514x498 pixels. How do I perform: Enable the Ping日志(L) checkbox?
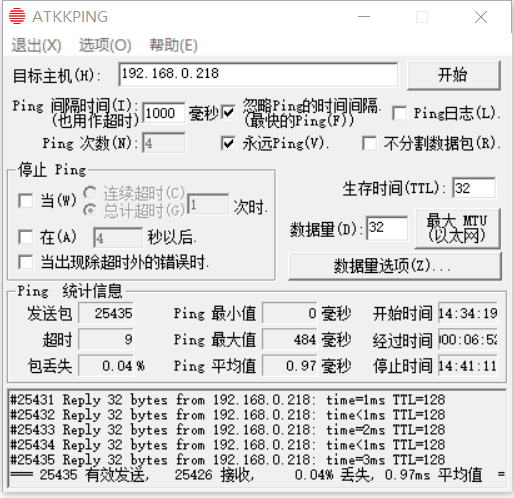[399, 113]
